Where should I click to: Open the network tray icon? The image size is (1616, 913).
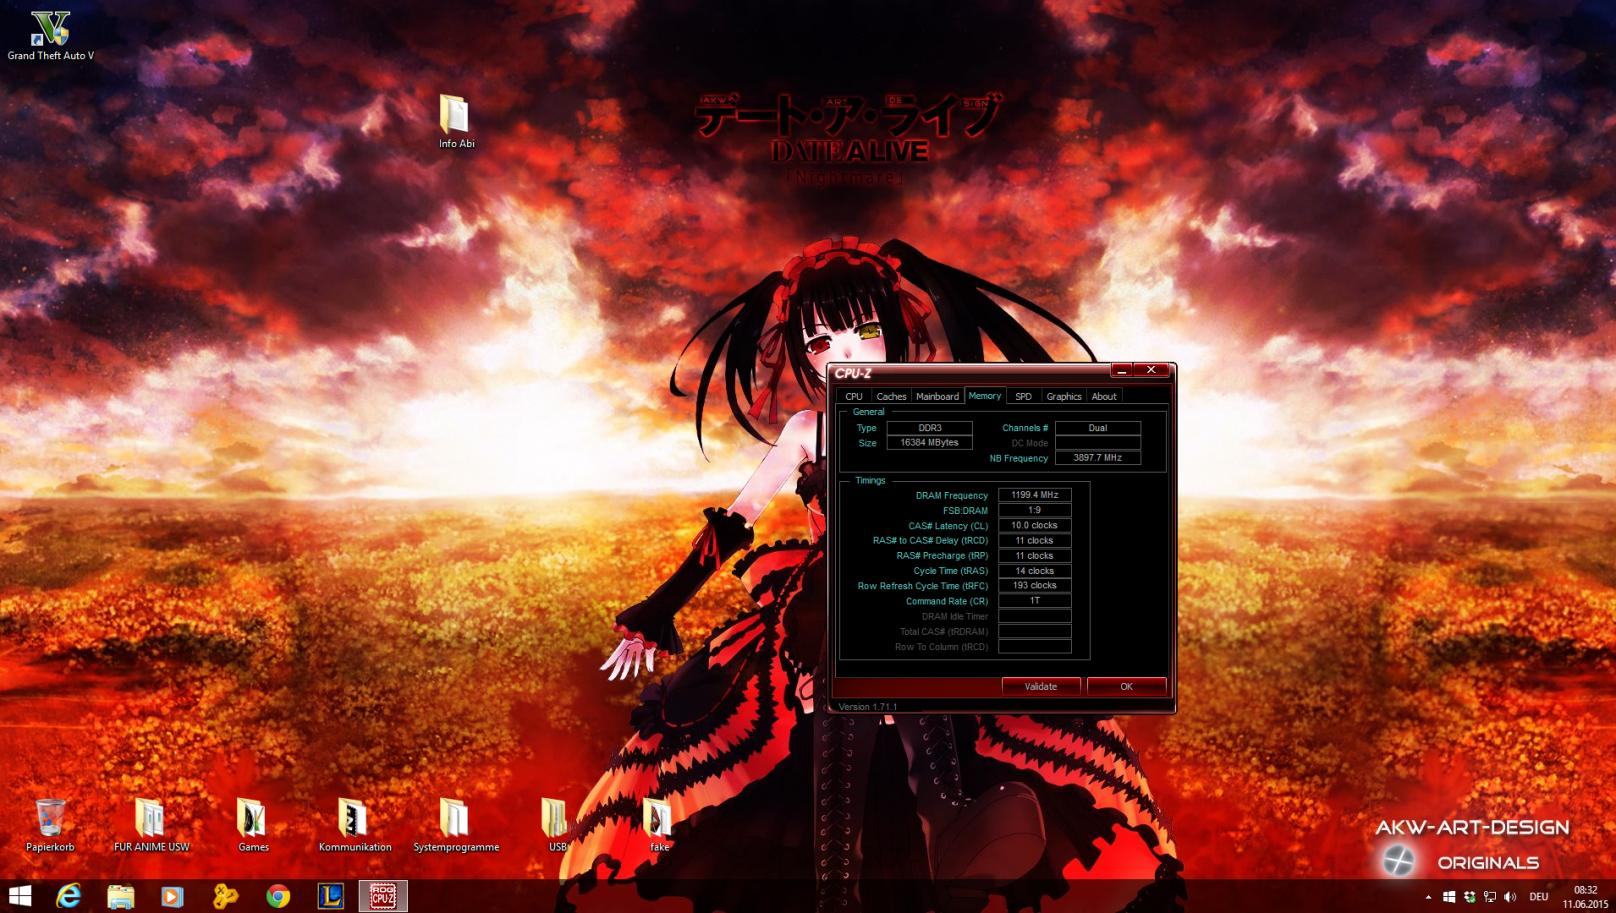click(1489, 897)
